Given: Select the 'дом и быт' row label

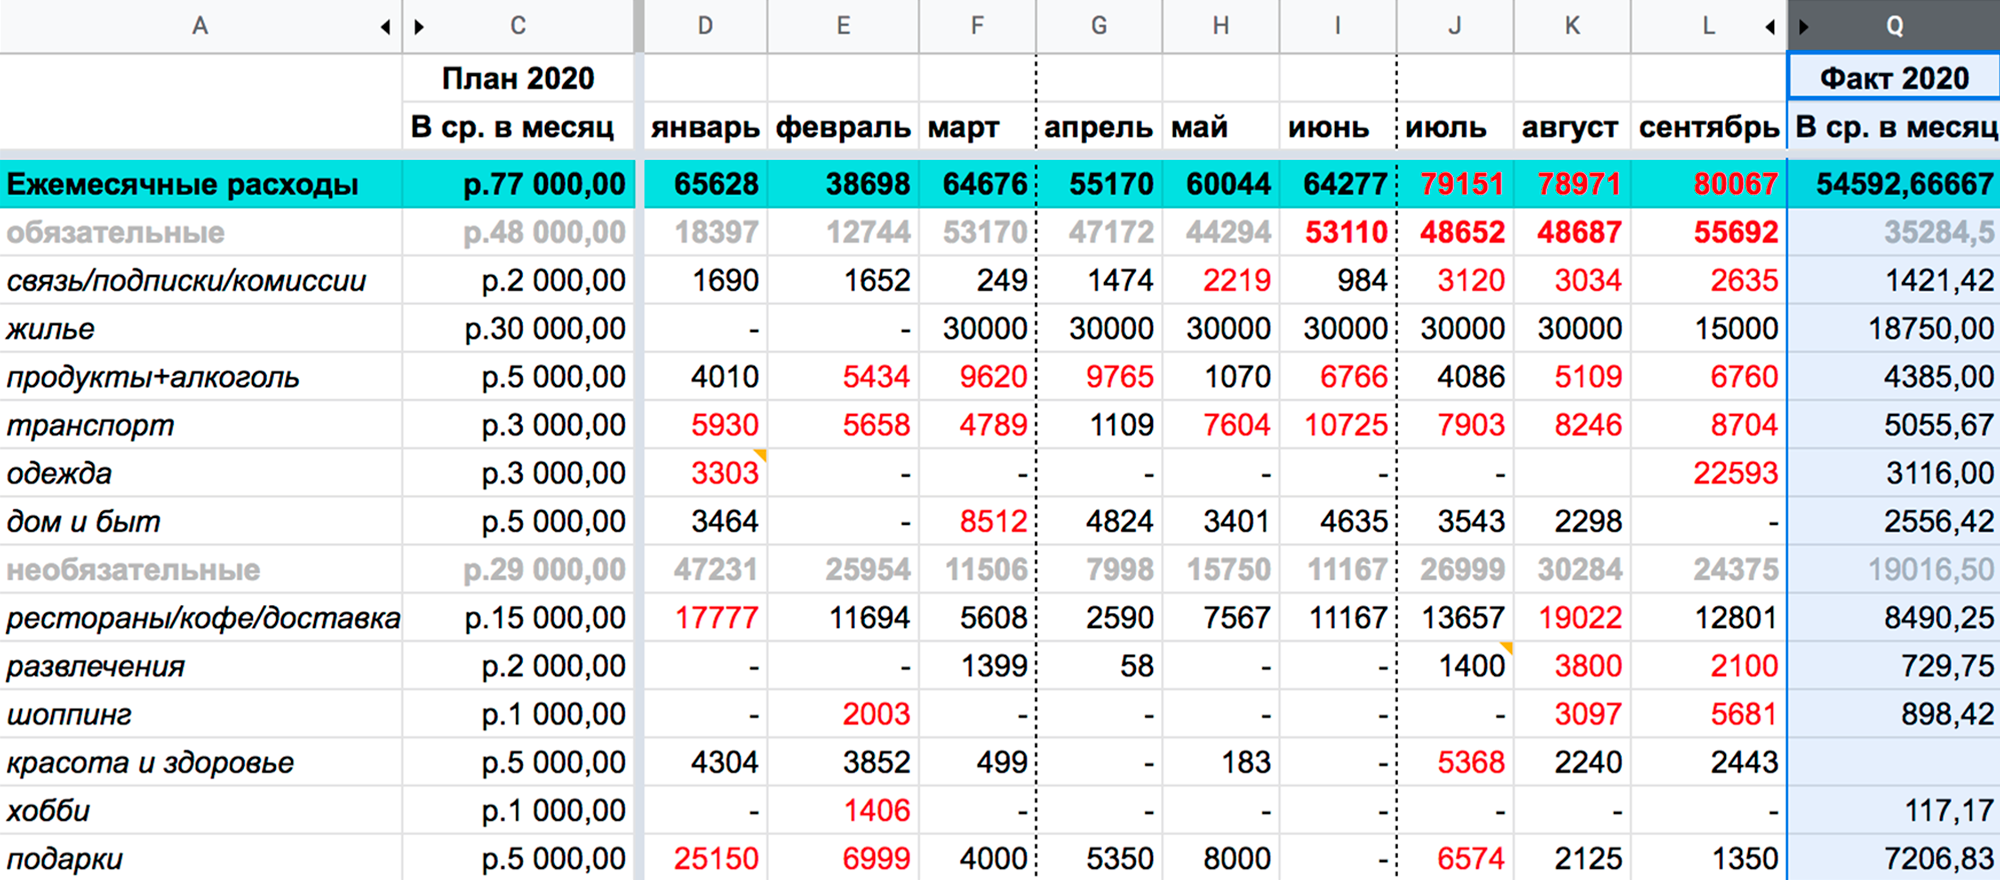Looking at the screenshot, I should [x=201, y=521].
